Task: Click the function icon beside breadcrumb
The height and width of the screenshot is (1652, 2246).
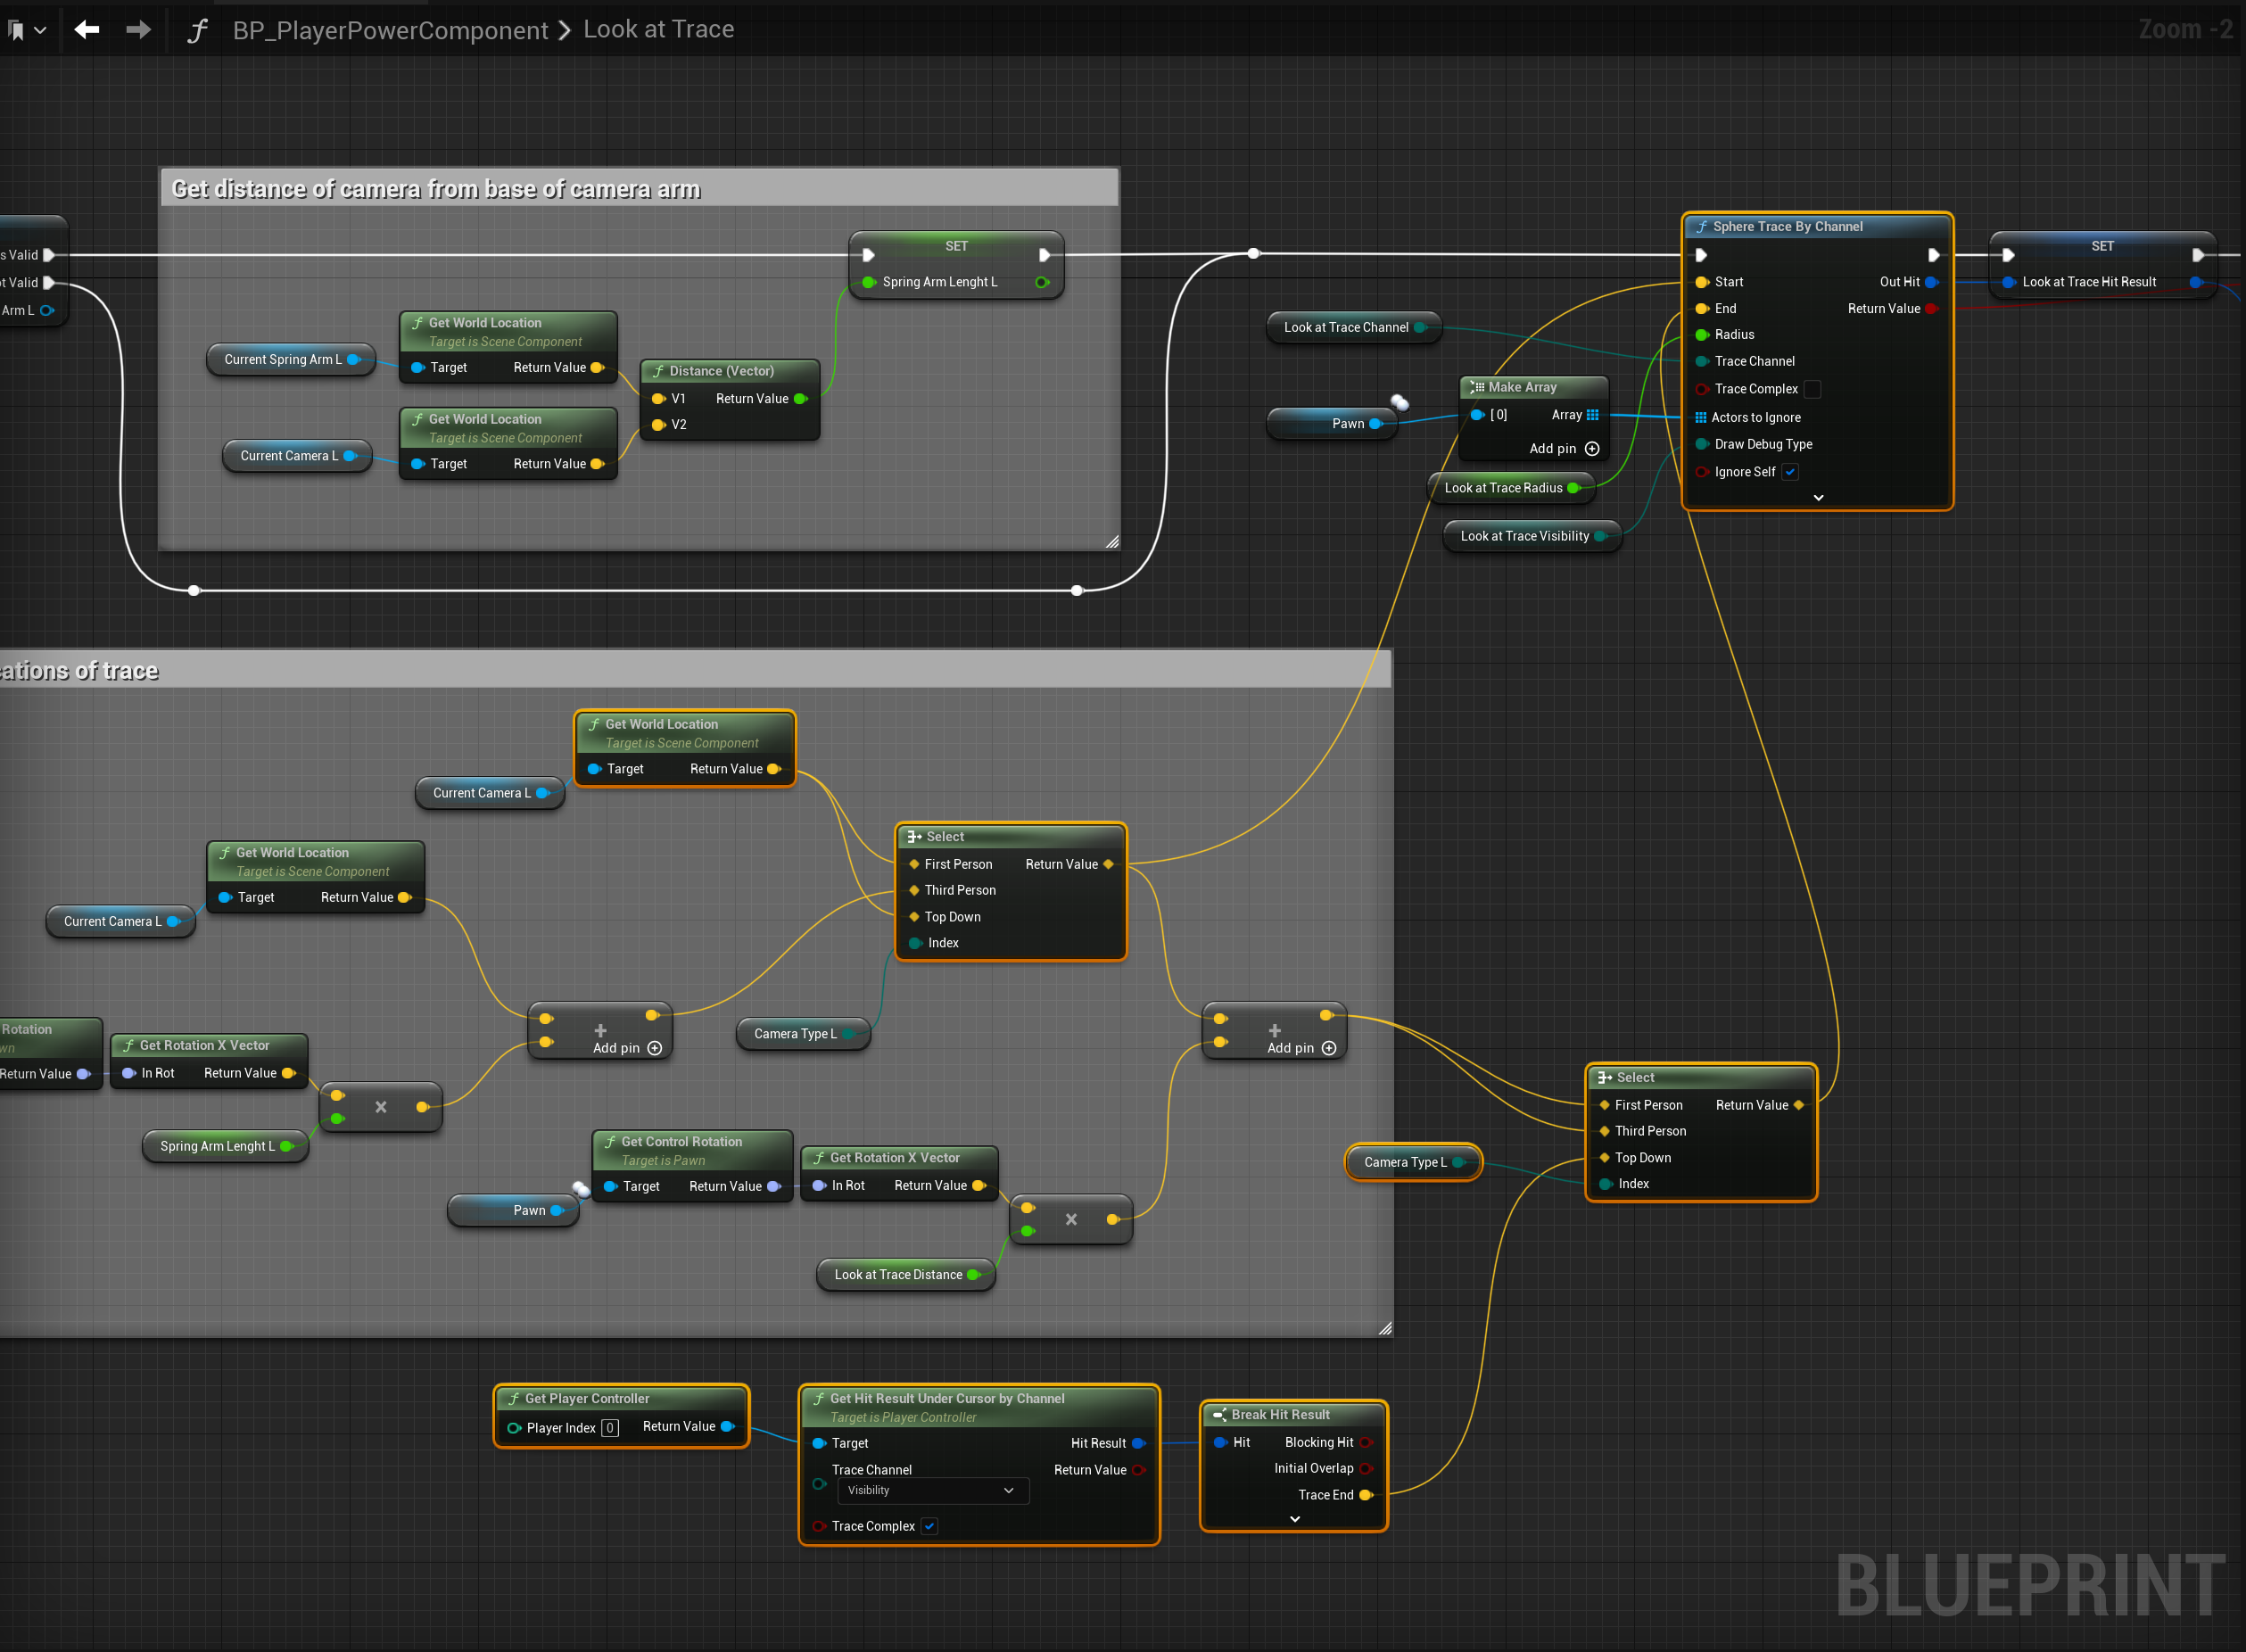Action: (197, 30)
